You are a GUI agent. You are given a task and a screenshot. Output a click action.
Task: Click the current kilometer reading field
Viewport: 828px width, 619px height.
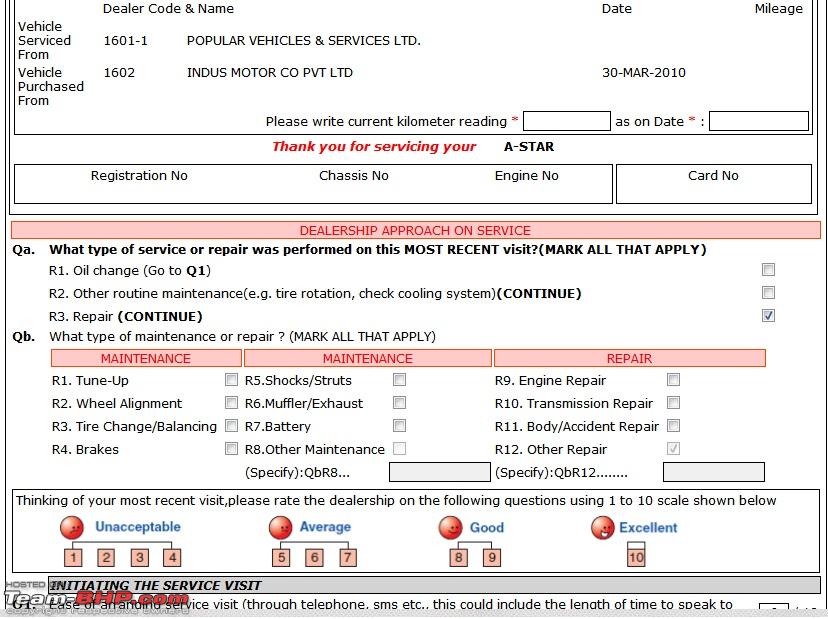point(567,121)
